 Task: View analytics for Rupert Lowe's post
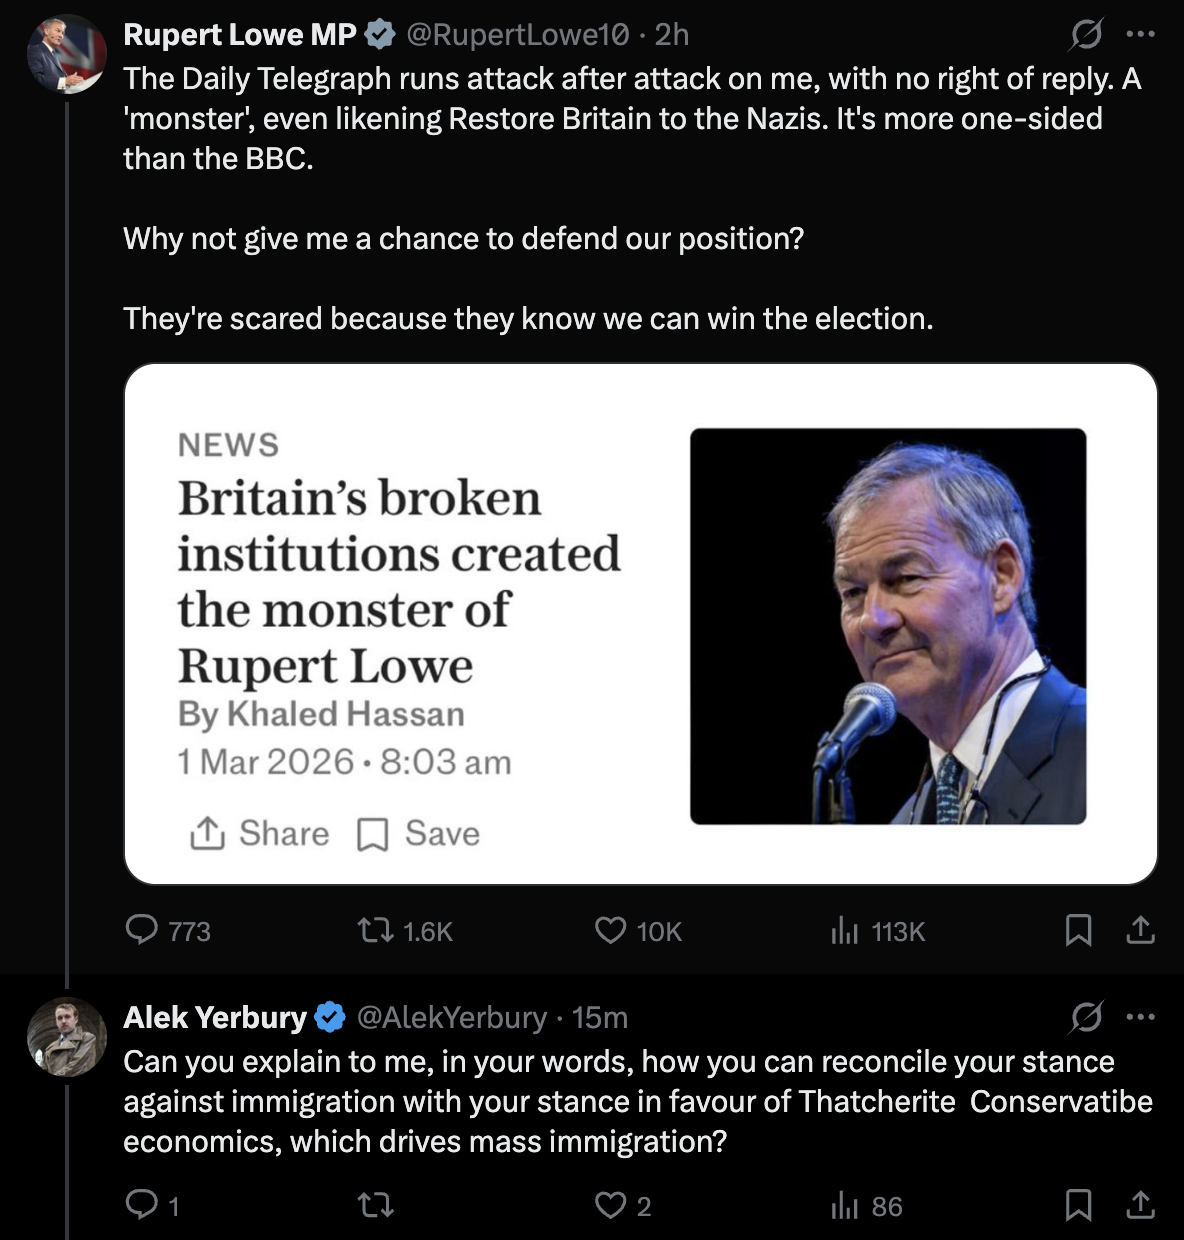click(x=845, y=931)
